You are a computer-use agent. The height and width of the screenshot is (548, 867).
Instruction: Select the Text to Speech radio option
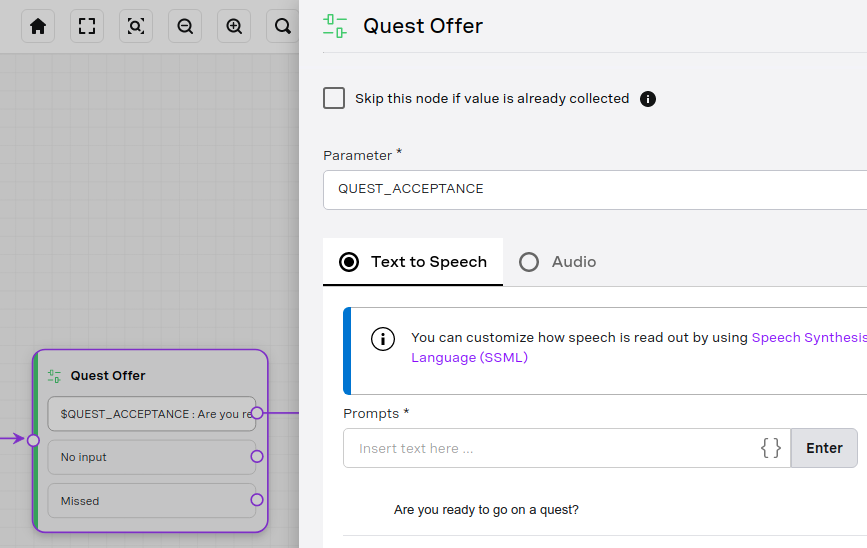(349, 262)
